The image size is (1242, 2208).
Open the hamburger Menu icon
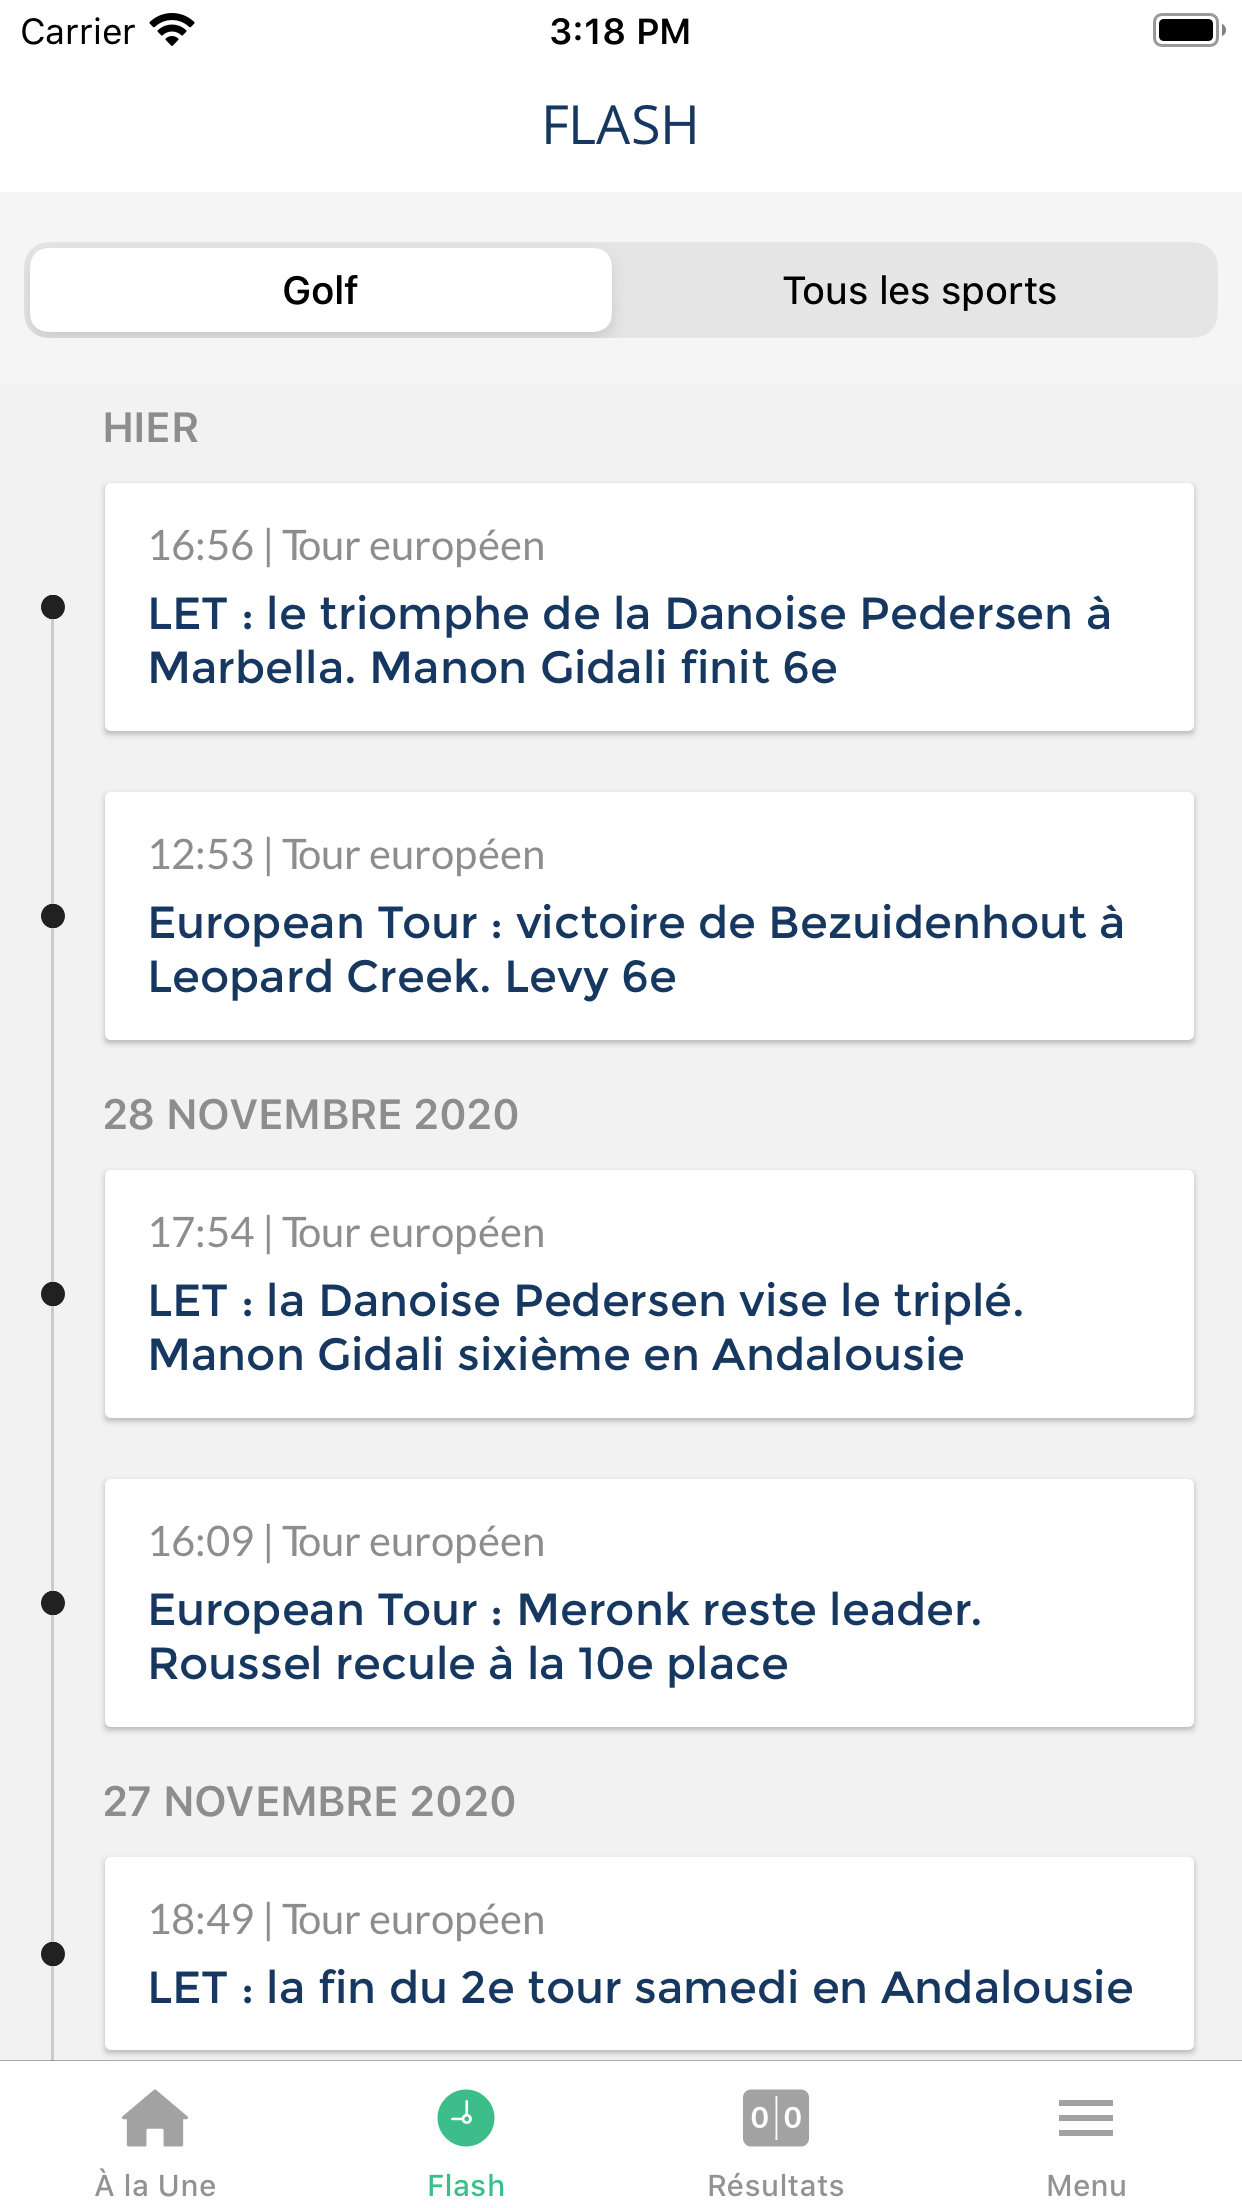click(x=1086, y=2118)
